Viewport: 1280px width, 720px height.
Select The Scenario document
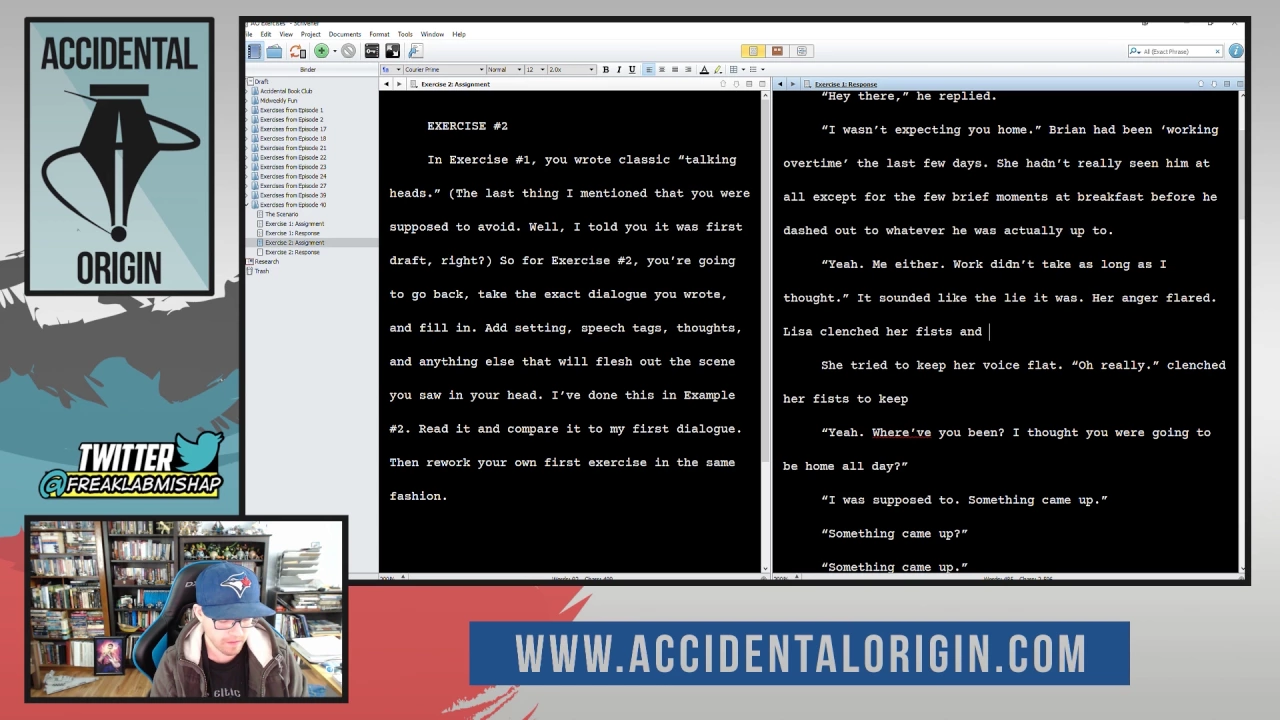[x=281, y=214]
